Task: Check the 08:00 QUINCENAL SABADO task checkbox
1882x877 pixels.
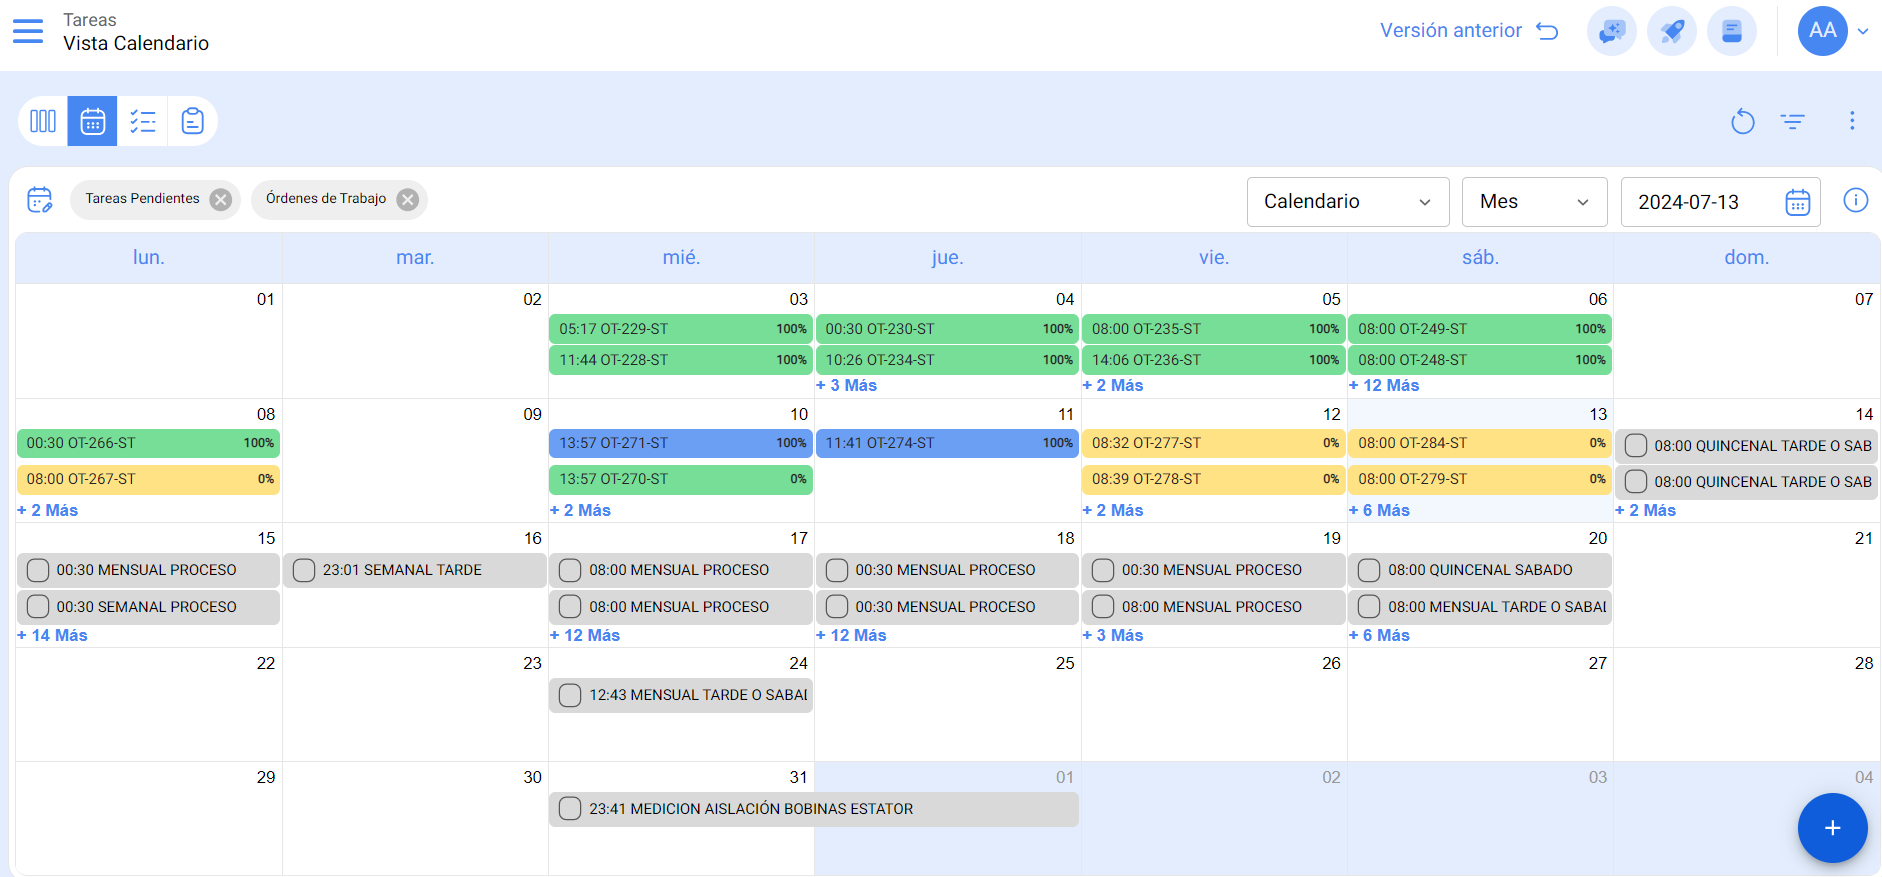Action: (x=1369, y=570)
